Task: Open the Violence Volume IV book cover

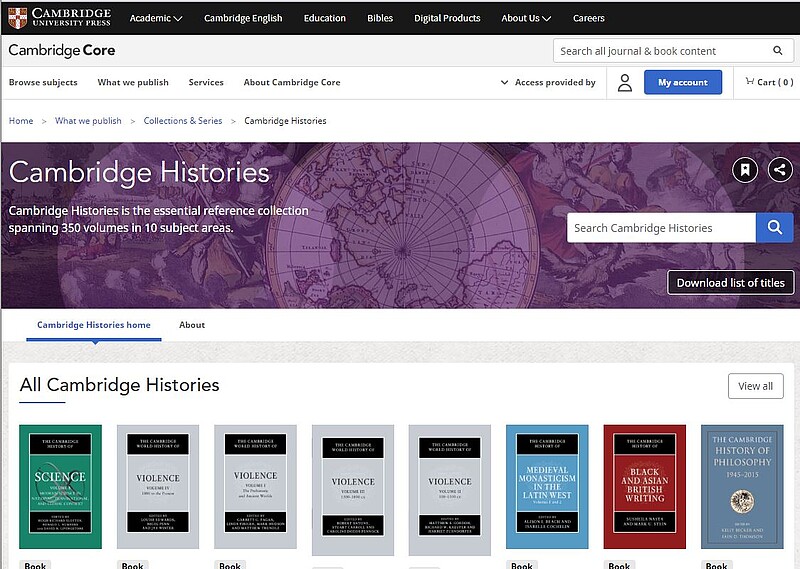Action: [x=158, y=487]
